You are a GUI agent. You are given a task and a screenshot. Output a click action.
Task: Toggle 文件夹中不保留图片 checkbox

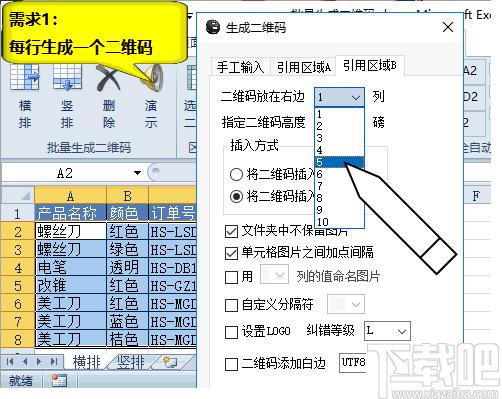(231, 231)
